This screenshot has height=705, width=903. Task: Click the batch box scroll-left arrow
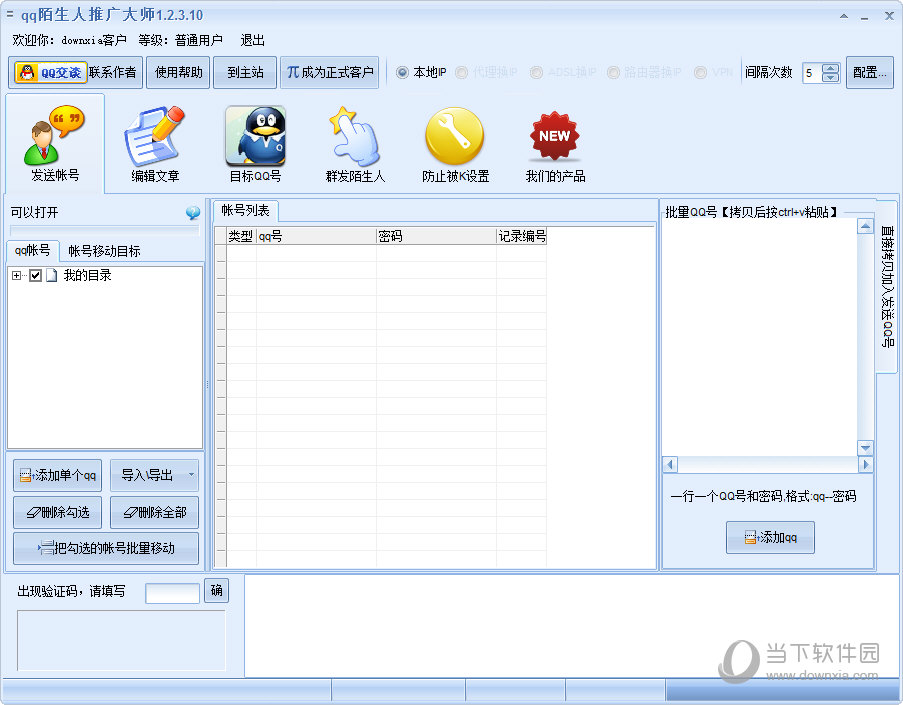point(670,464)
